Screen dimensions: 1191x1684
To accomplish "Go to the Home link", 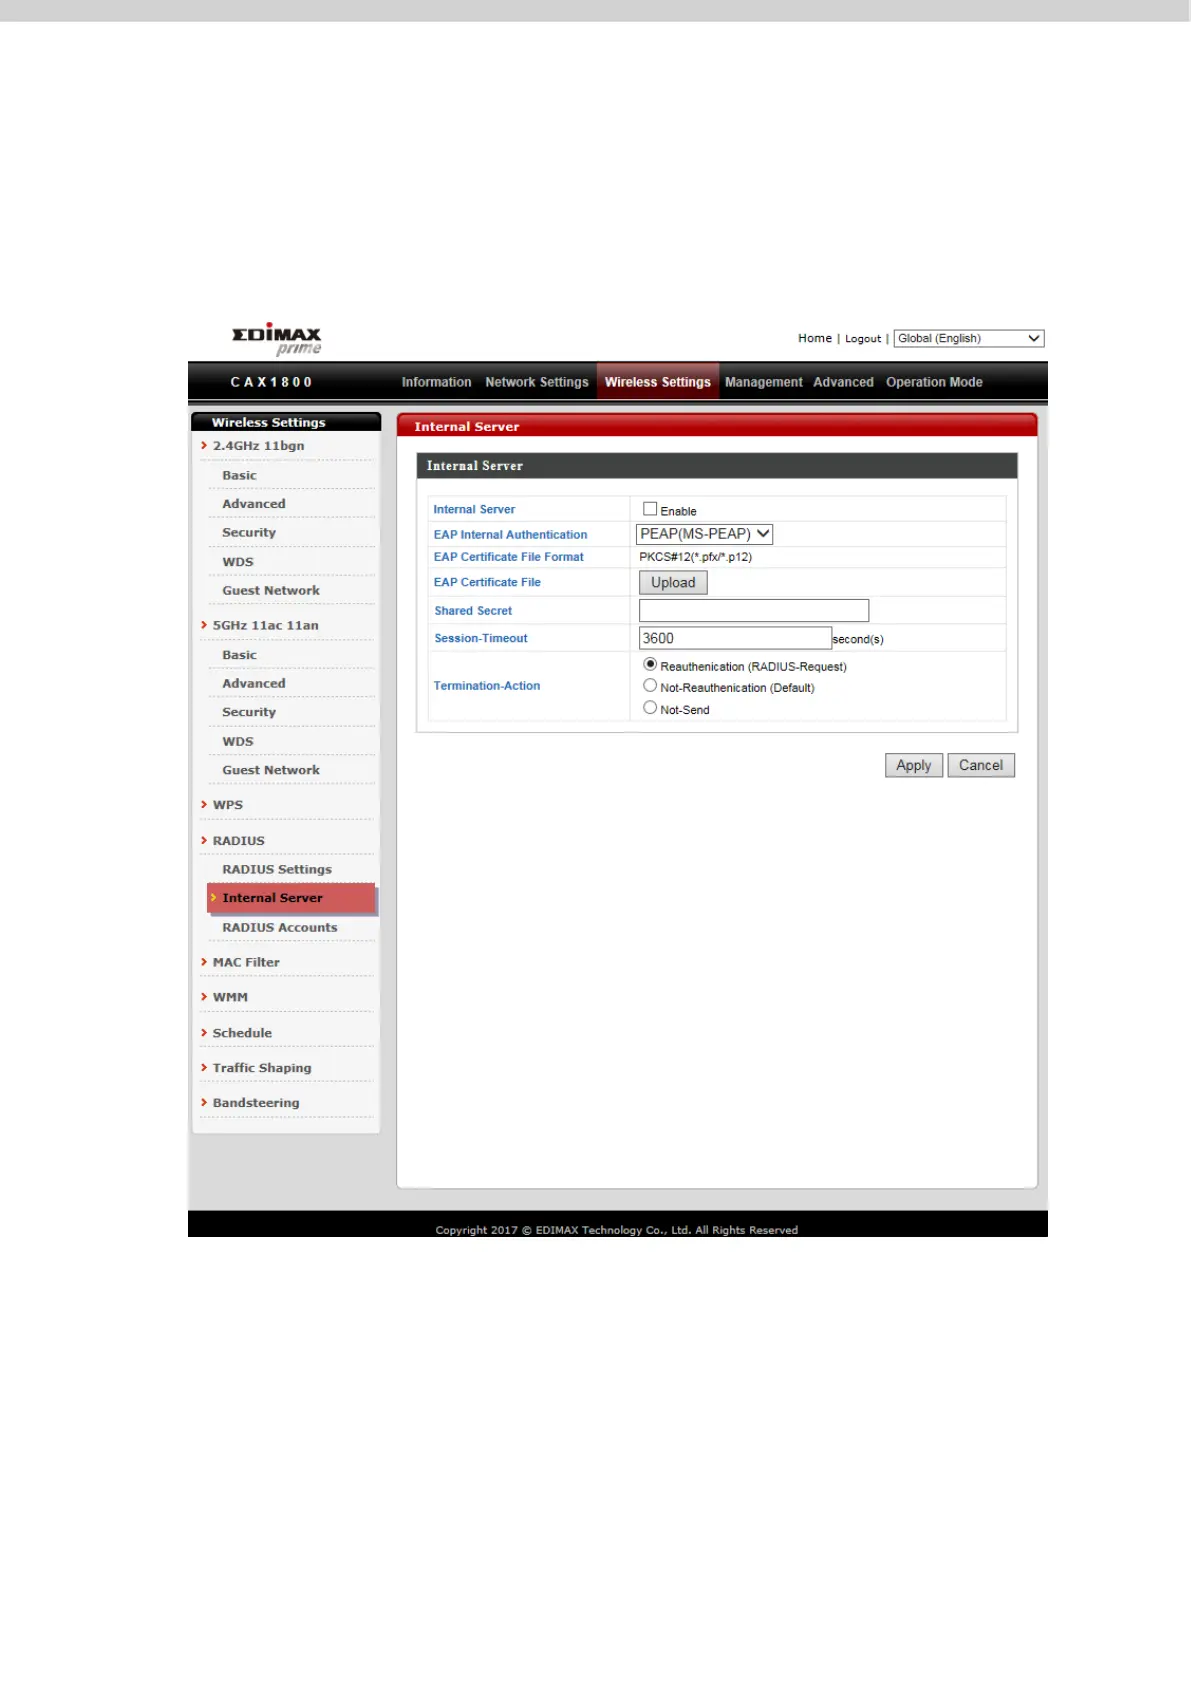I will tap(815, 338).
